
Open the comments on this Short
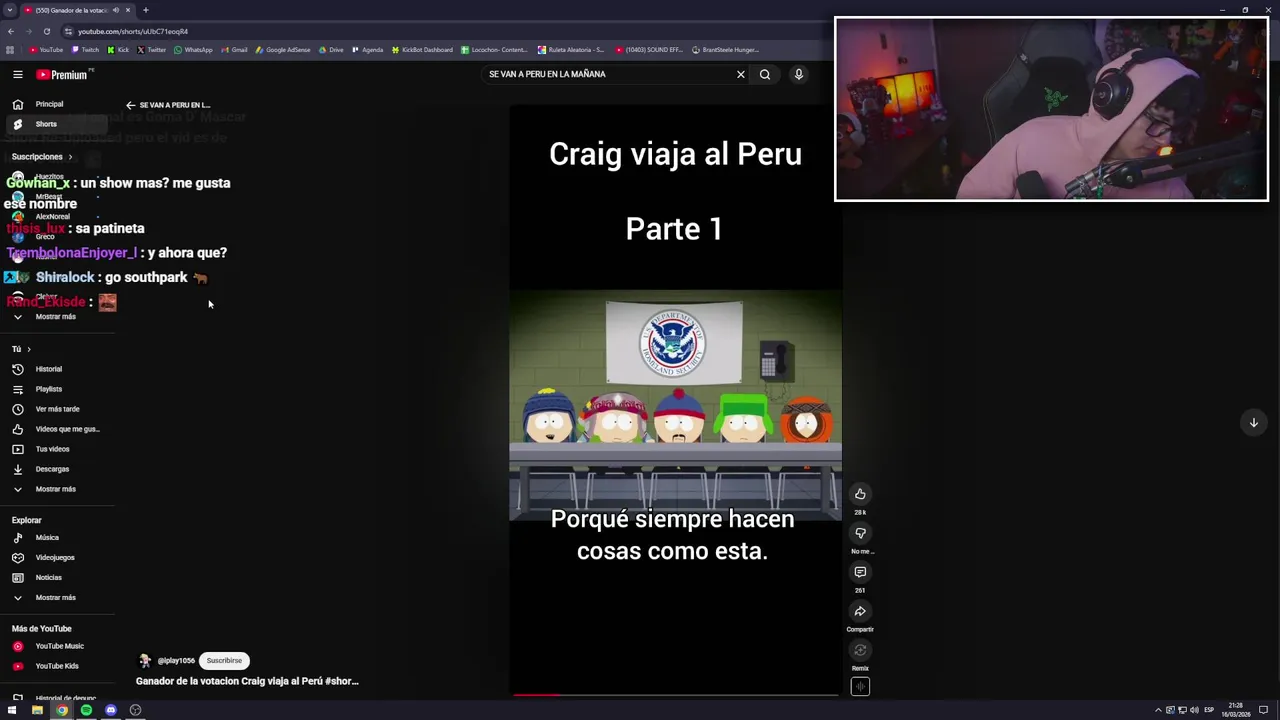[860, 572]
